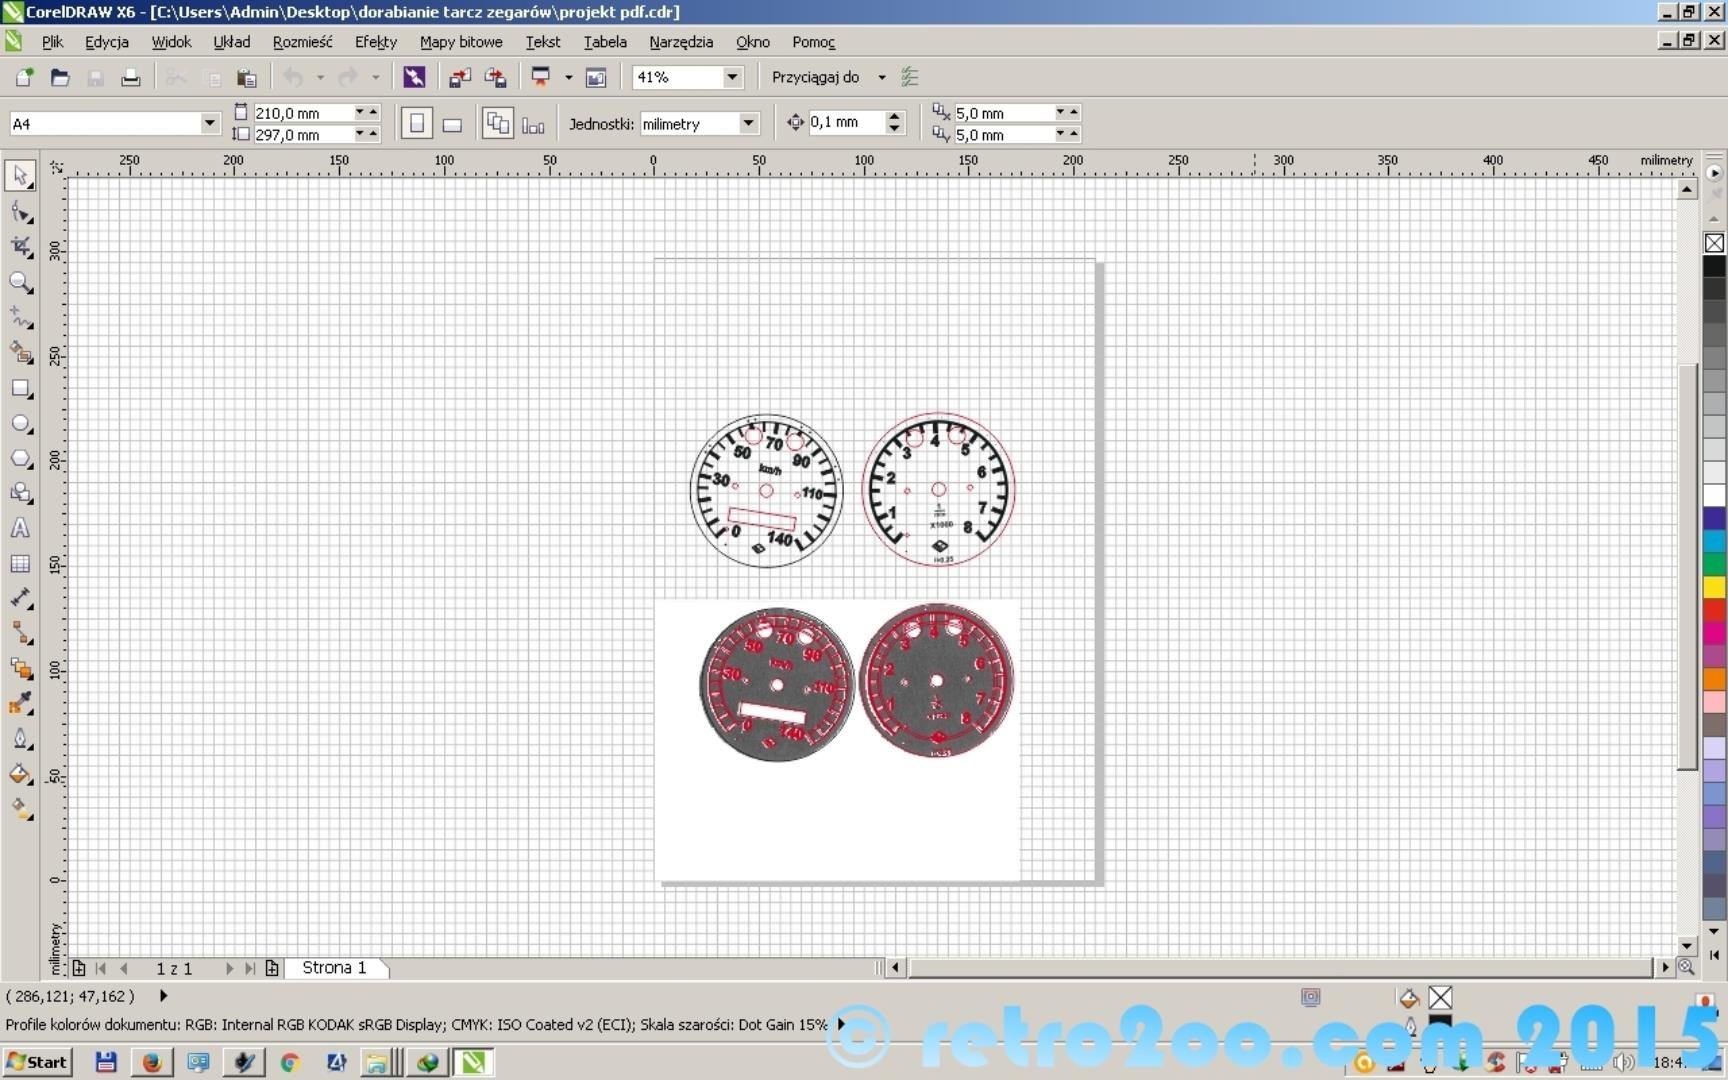Switch page to landscape orientation
Image resolution: width=1728 pixels, height=1080 pixels.
452,125
